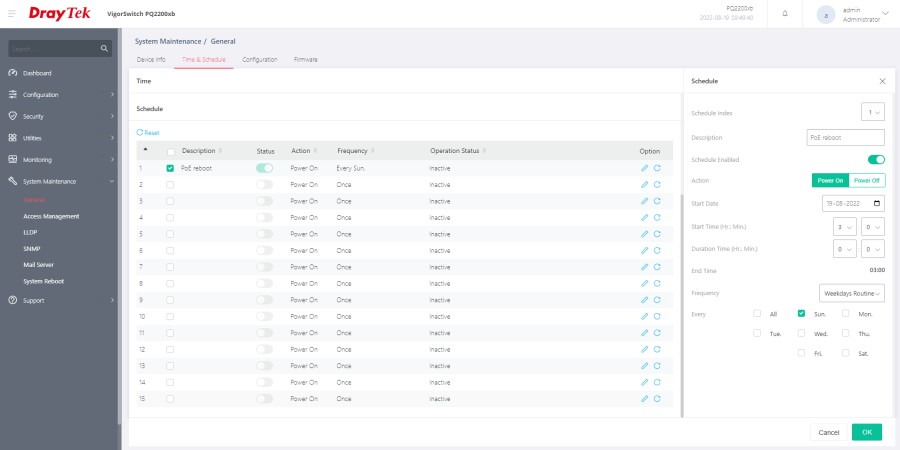Screen dimensions: 900x450
Task: Open the Device Info tab
Action: click(x=151, y=59)
